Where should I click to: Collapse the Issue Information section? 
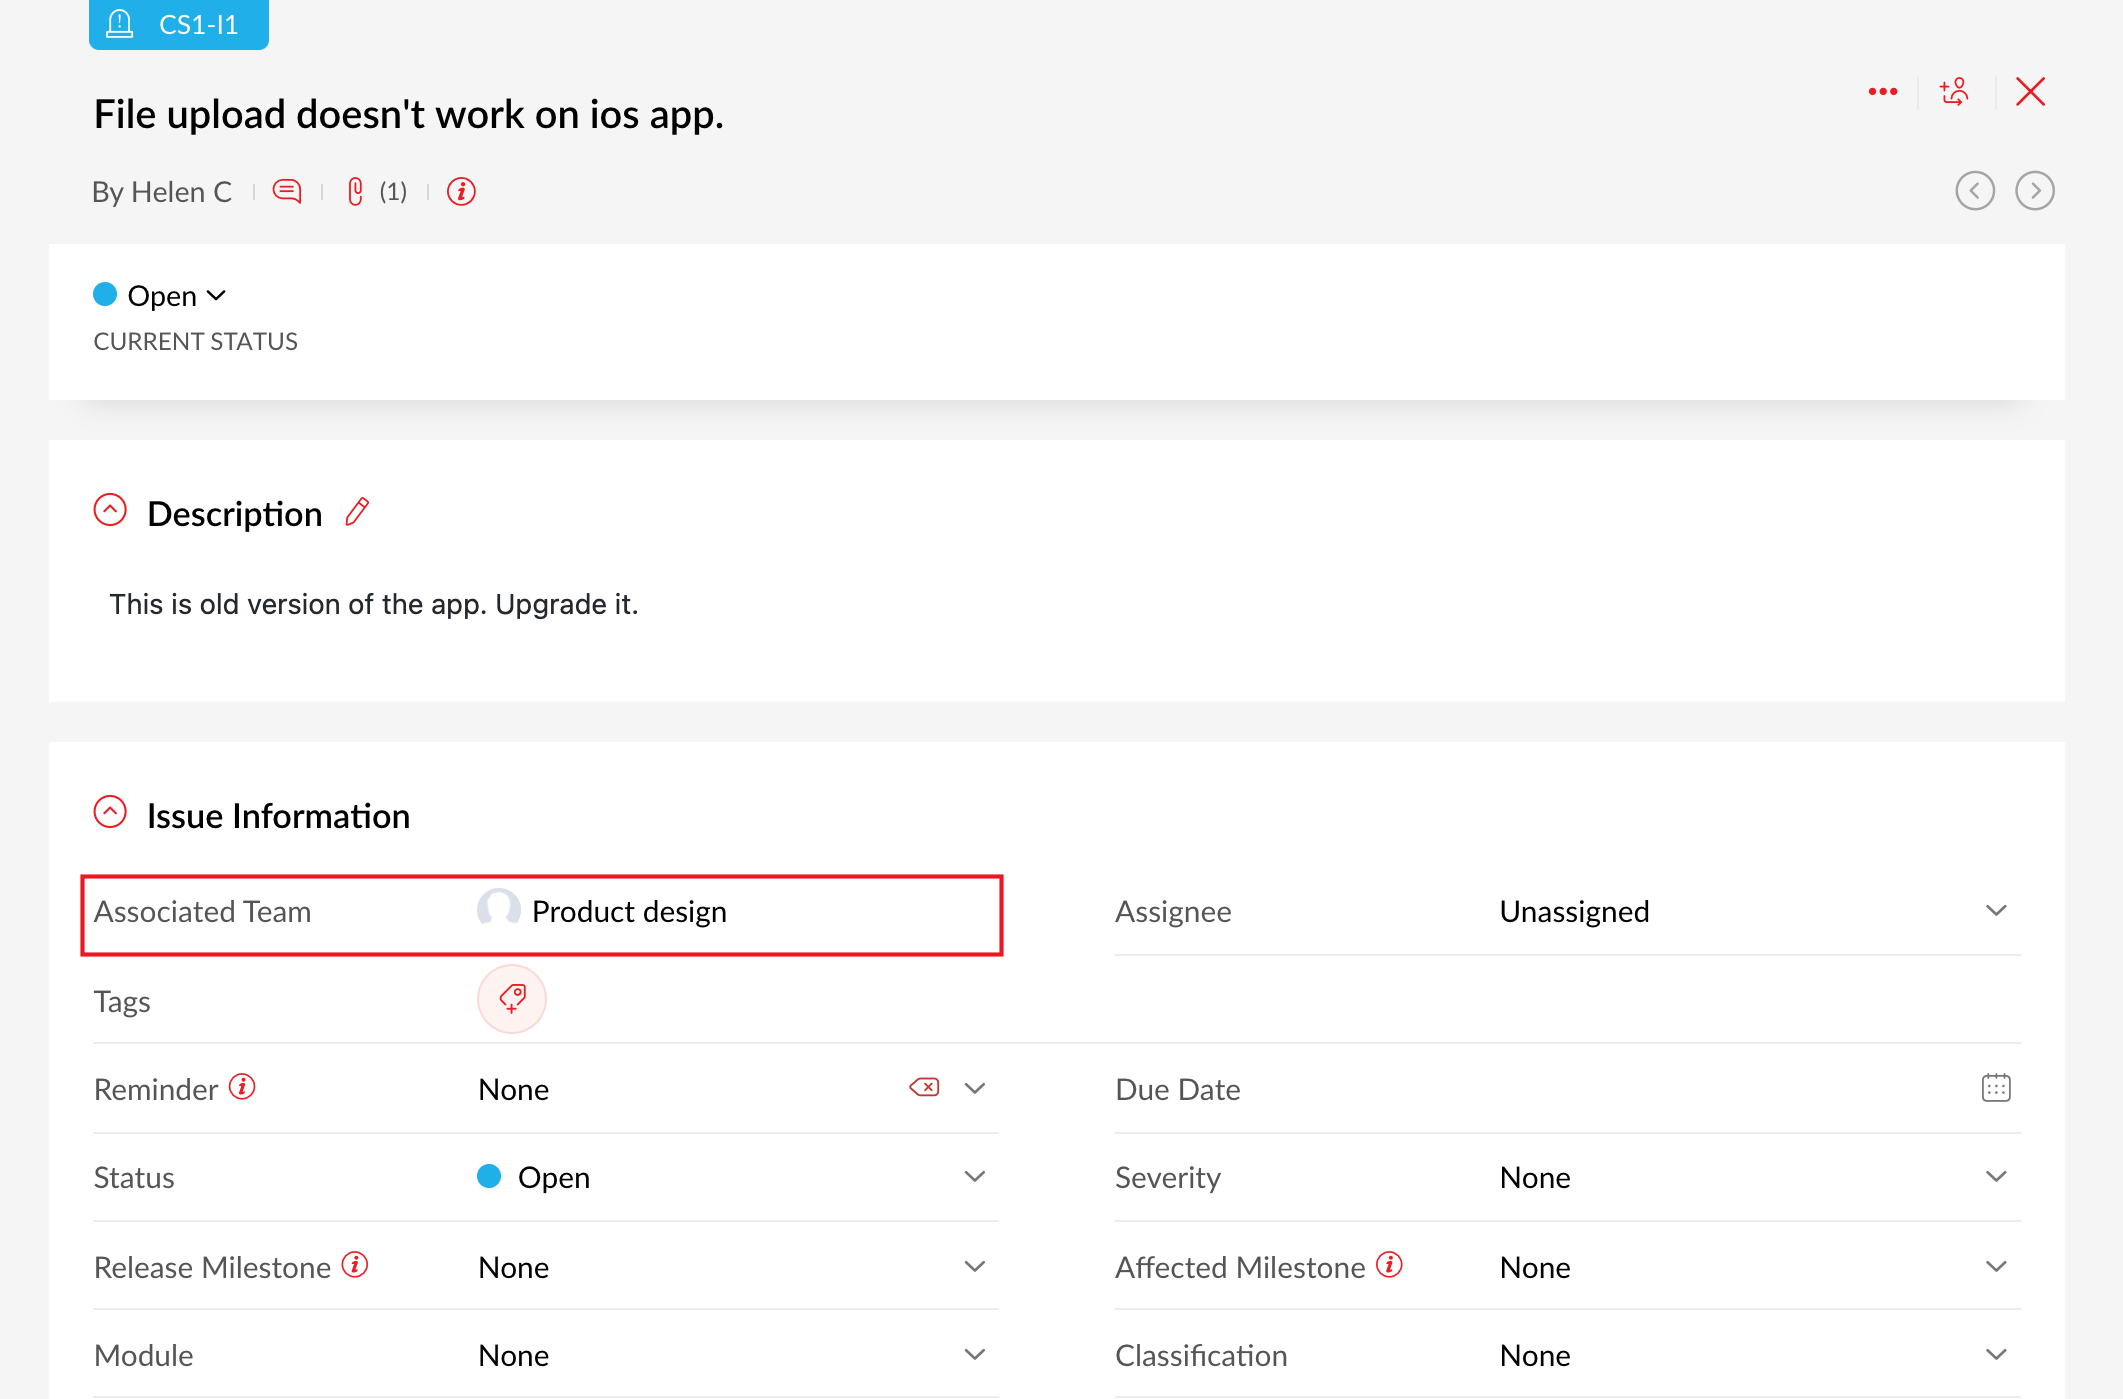[110, 812]
